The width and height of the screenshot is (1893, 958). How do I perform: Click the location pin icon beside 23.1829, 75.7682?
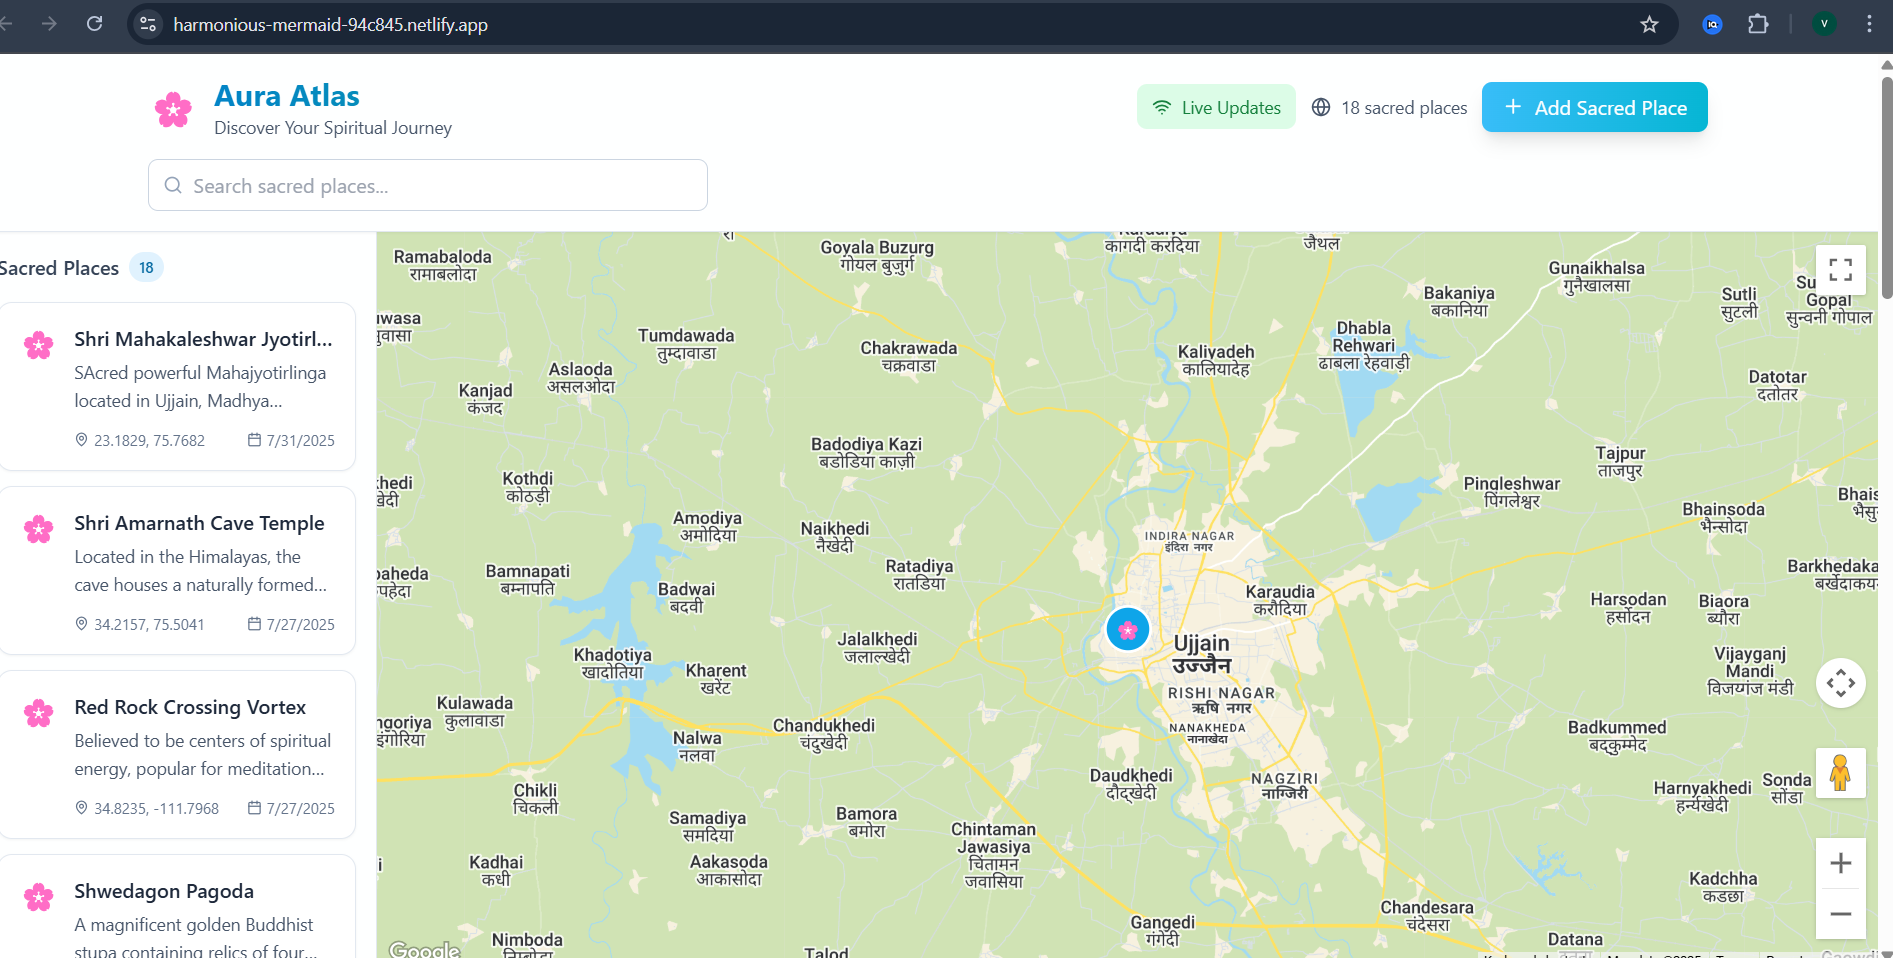pyautogui.click(x=82, y=440)
